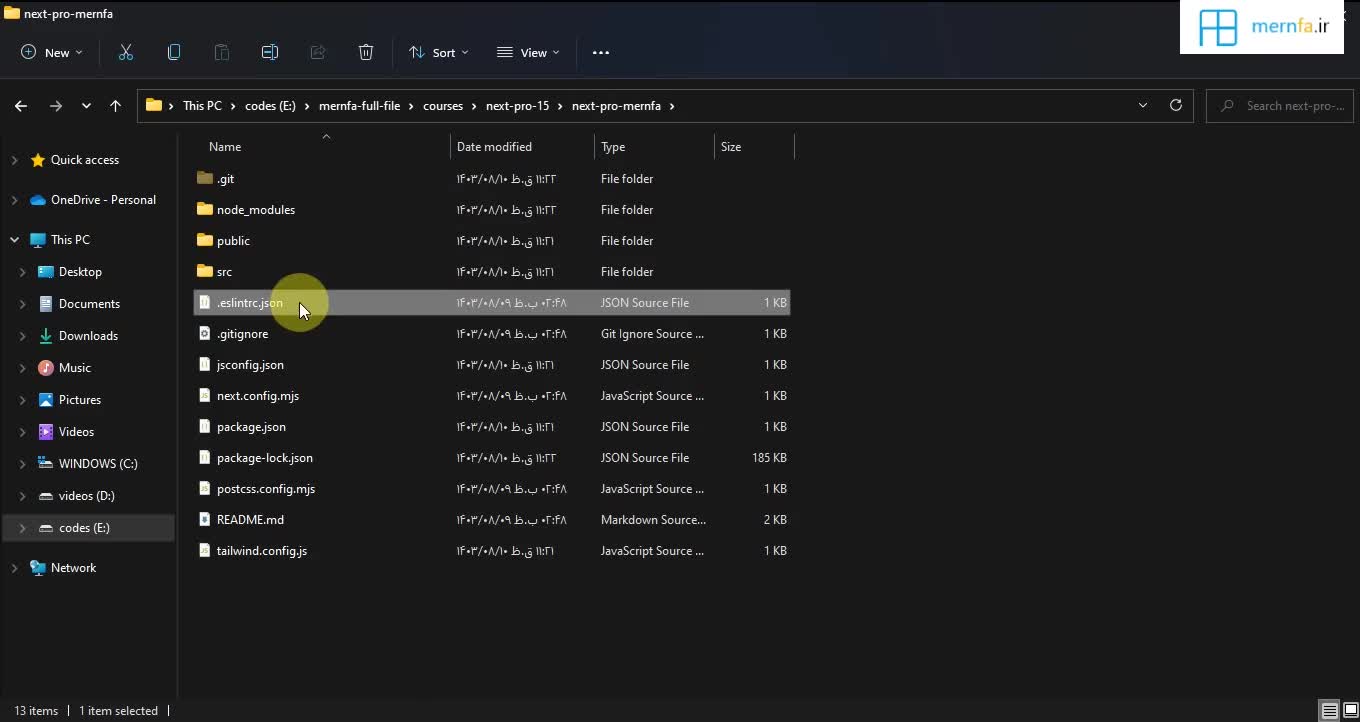1360x722 pixels.
Task: Select the public folder row
Action: [x=492, y=241]
